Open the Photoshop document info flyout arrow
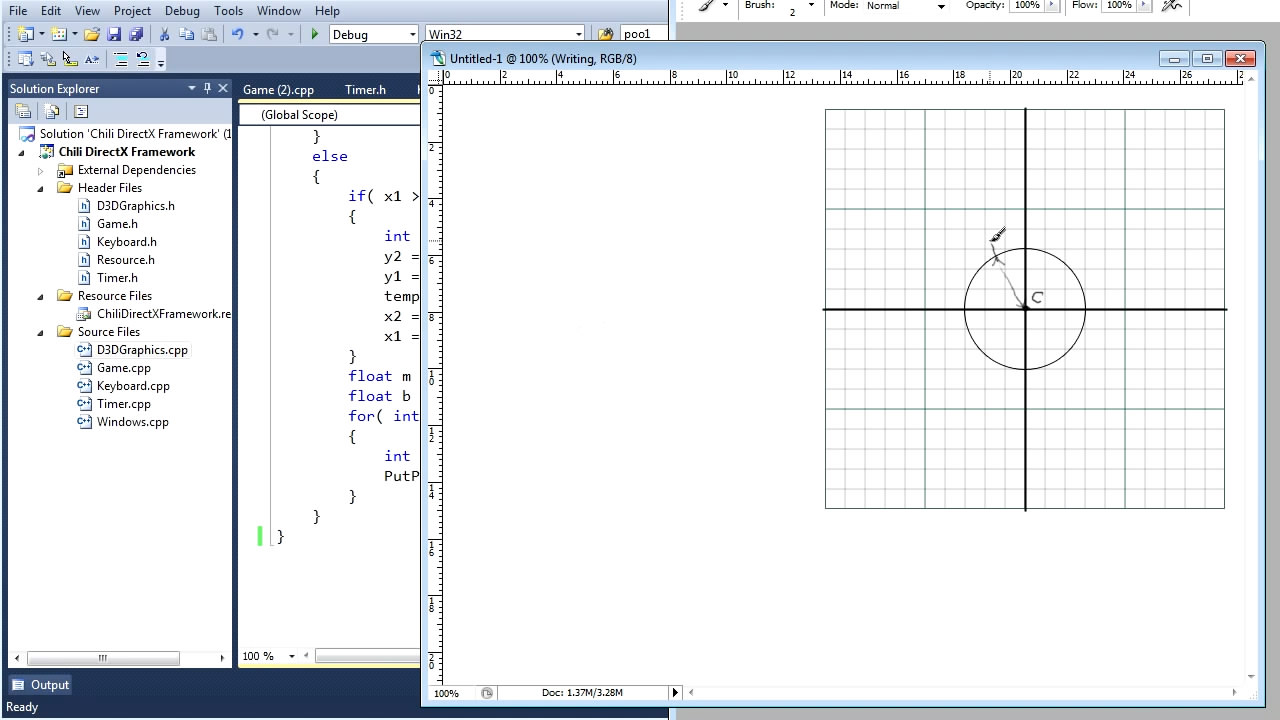The image size is (1280, 720). [x=675, y=692]
